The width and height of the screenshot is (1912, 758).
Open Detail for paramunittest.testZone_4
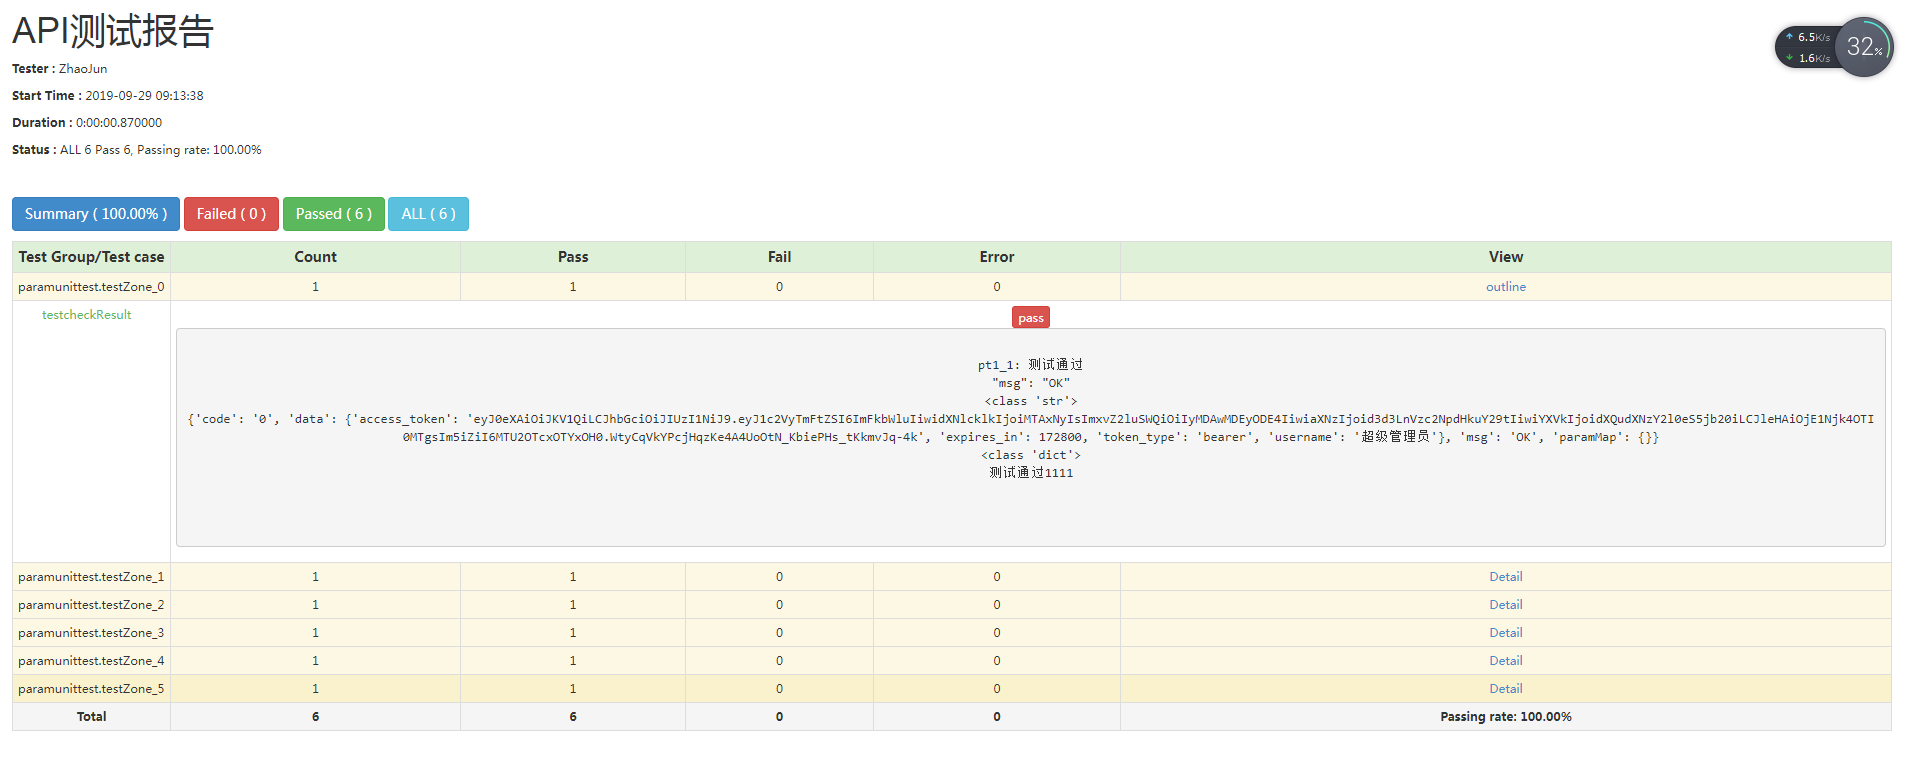click(1505, 661)
